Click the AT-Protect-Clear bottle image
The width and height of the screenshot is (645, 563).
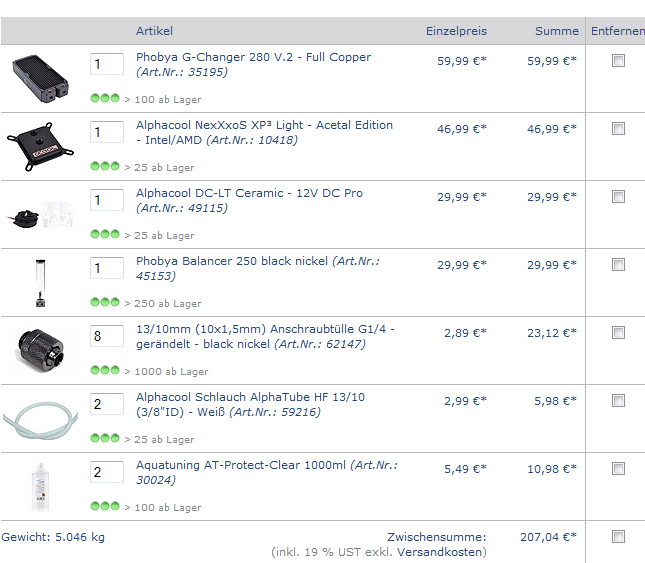point(41,487)
